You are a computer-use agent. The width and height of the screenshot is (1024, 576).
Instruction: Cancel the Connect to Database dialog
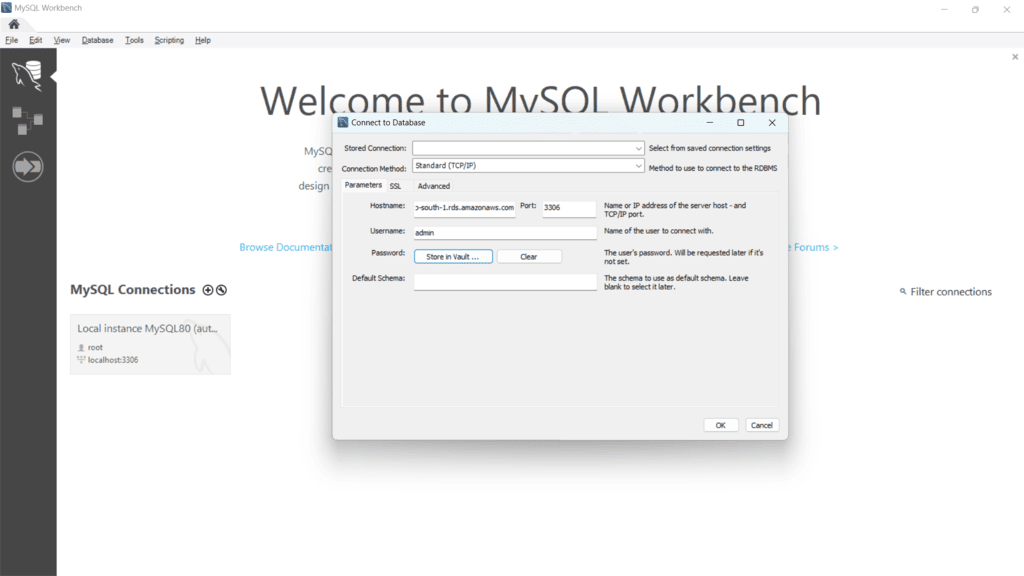click(x=761, y=425)
